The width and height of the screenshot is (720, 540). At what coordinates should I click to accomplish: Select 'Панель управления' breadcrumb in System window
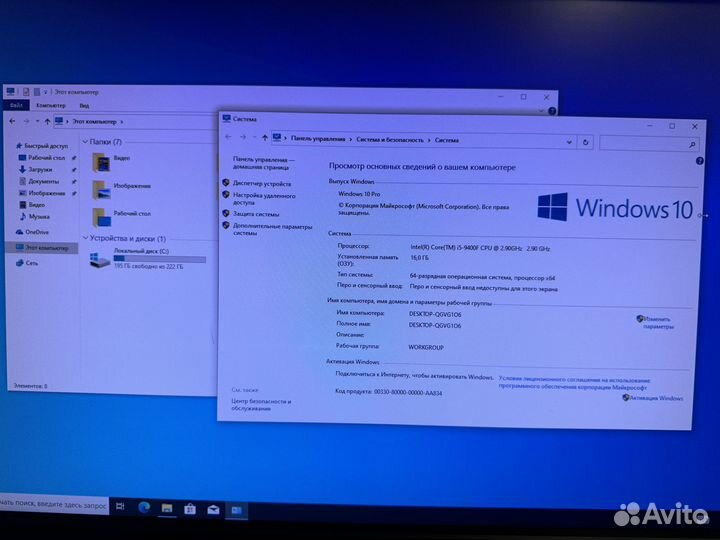[x=318, y=139]
